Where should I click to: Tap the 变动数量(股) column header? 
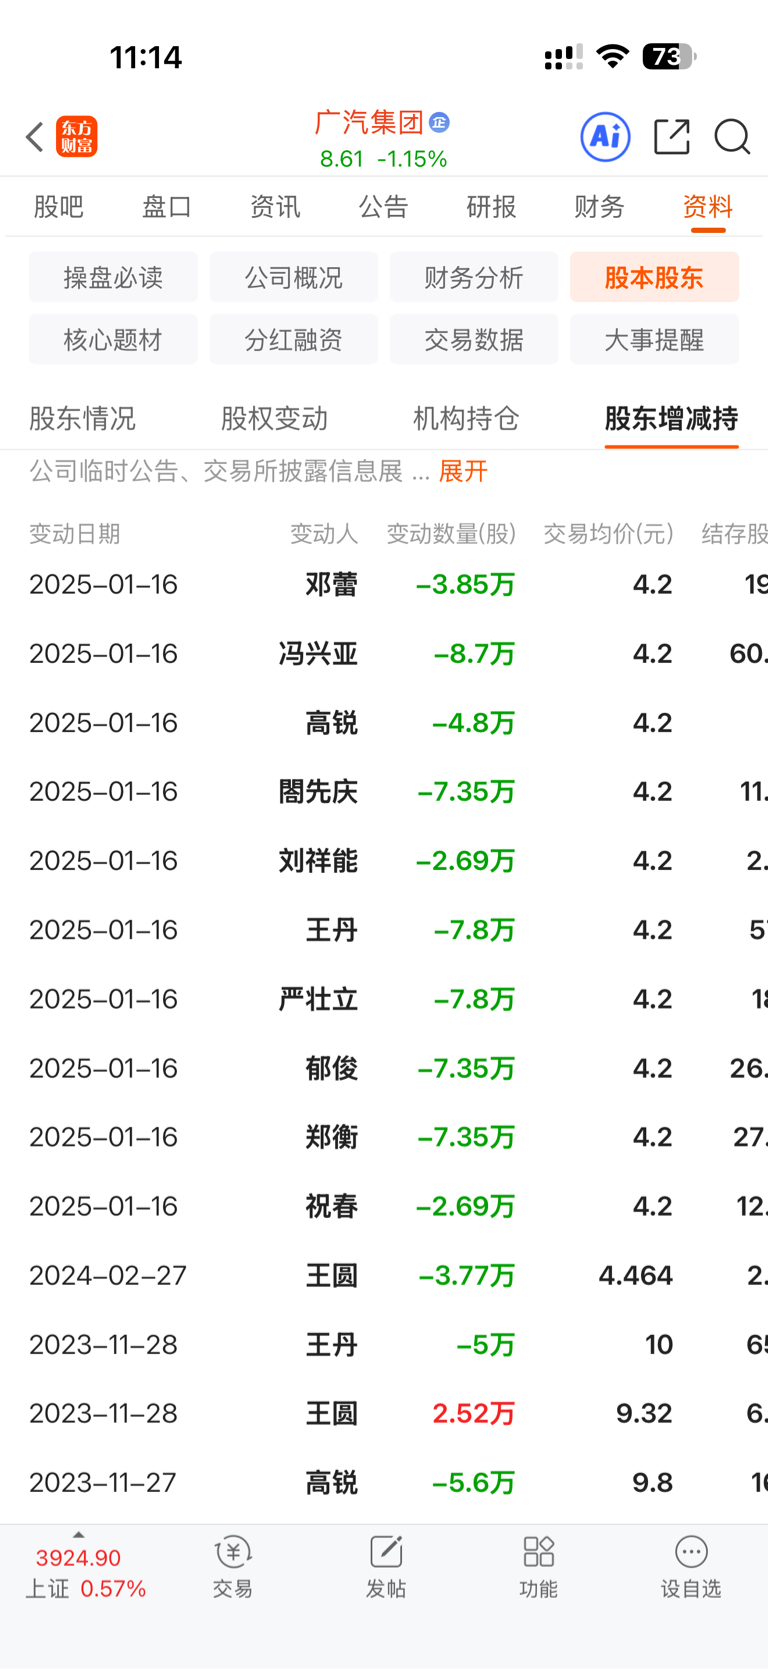tap(451, 534)
